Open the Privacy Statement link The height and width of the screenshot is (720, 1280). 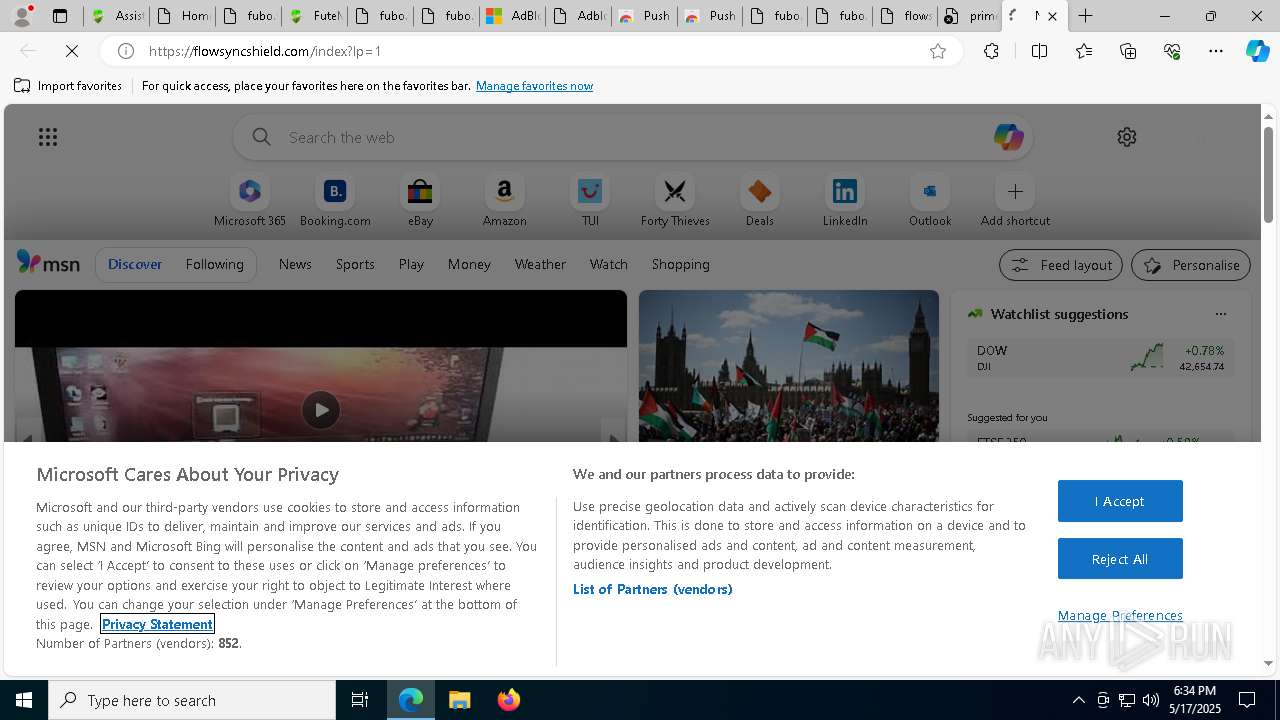click(x=157, y=624)
